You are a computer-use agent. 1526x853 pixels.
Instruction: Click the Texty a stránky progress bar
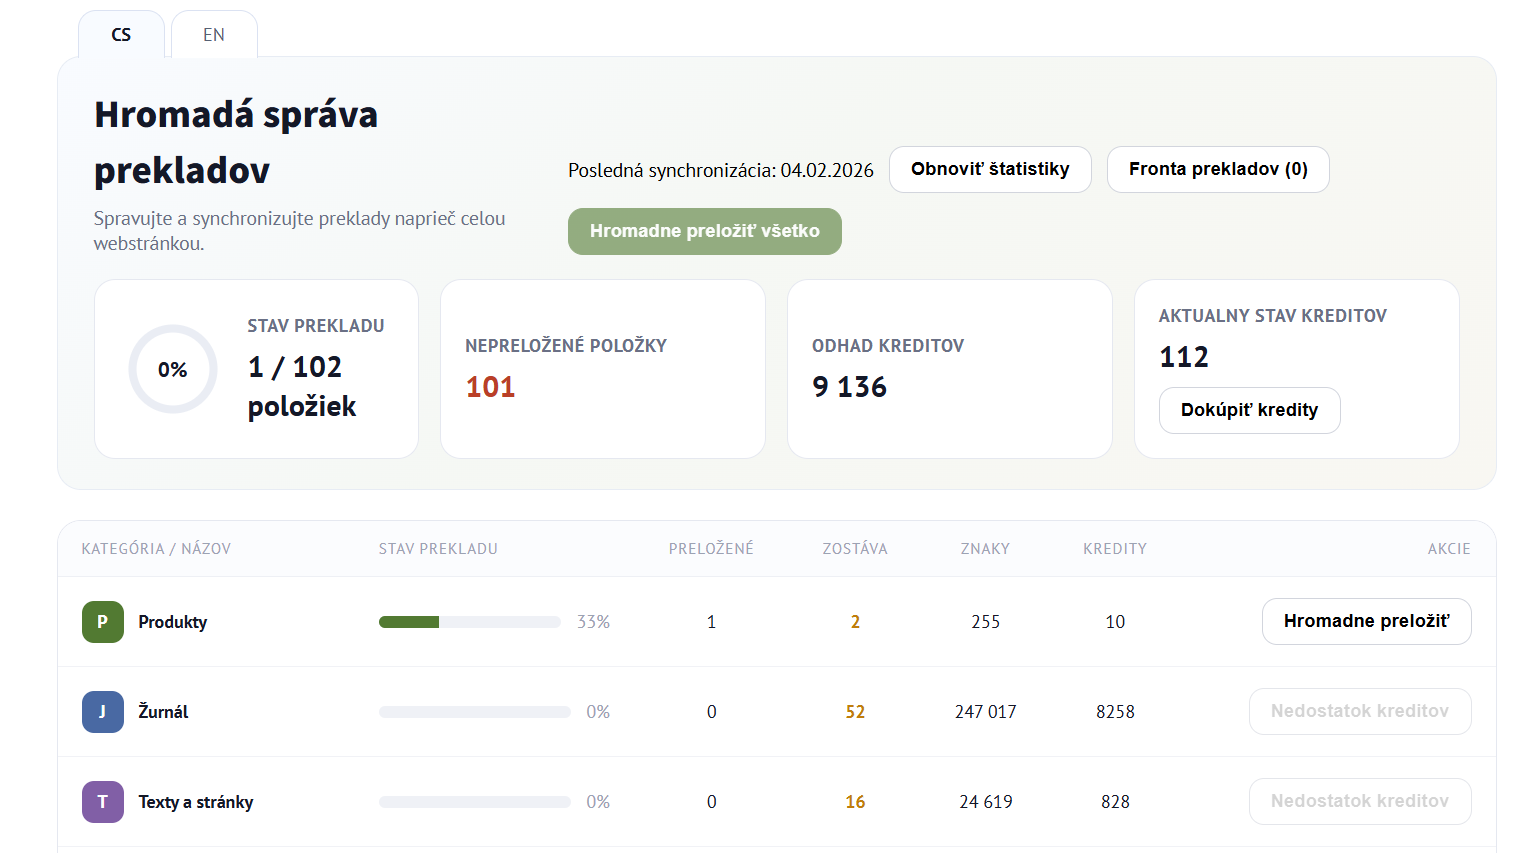[x=474, y=802]
